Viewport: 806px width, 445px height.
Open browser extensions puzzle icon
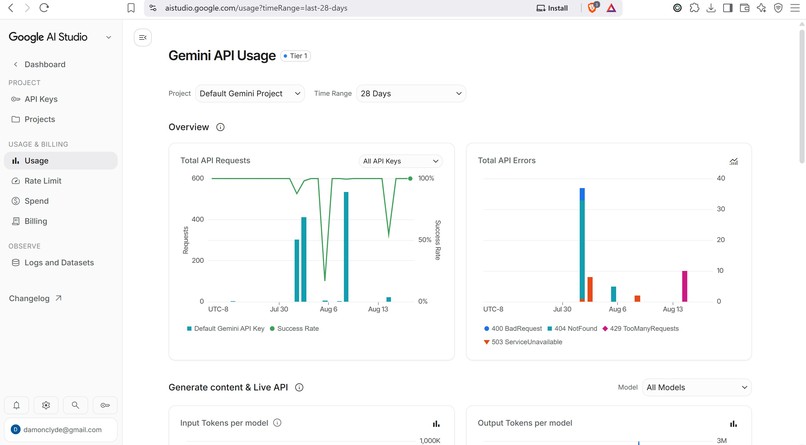[694, 8]
